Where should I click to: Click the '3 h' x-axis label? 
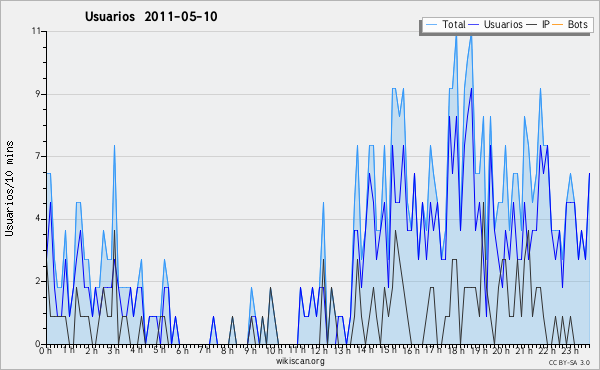pyautogui.click(x=113, y=351)
